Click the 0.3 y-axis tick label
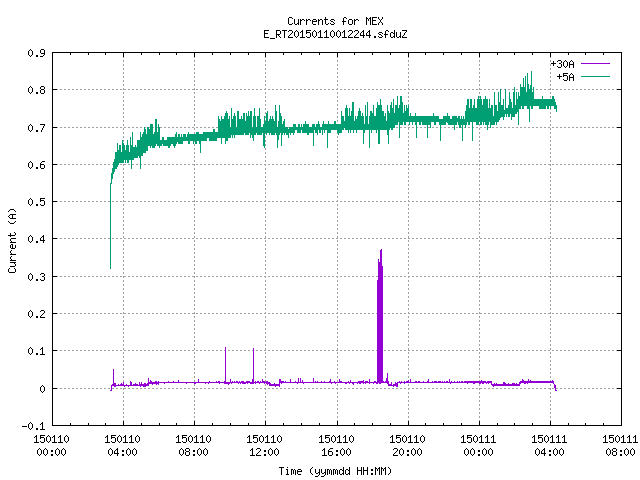Image resolution: width=640 pixels, height=480 pixels. tap(36, 277)
